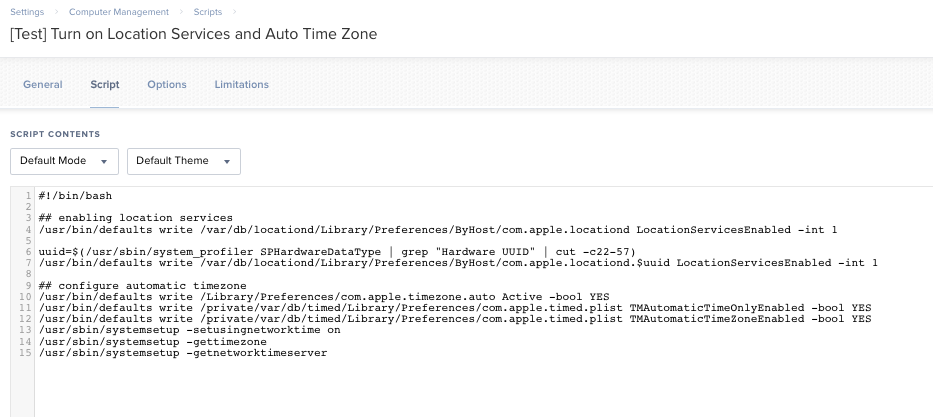The width and height of the screenshot is (933, 417).
Task: Open the Settings breadcrumb link
Action: (x=27, y=12)
